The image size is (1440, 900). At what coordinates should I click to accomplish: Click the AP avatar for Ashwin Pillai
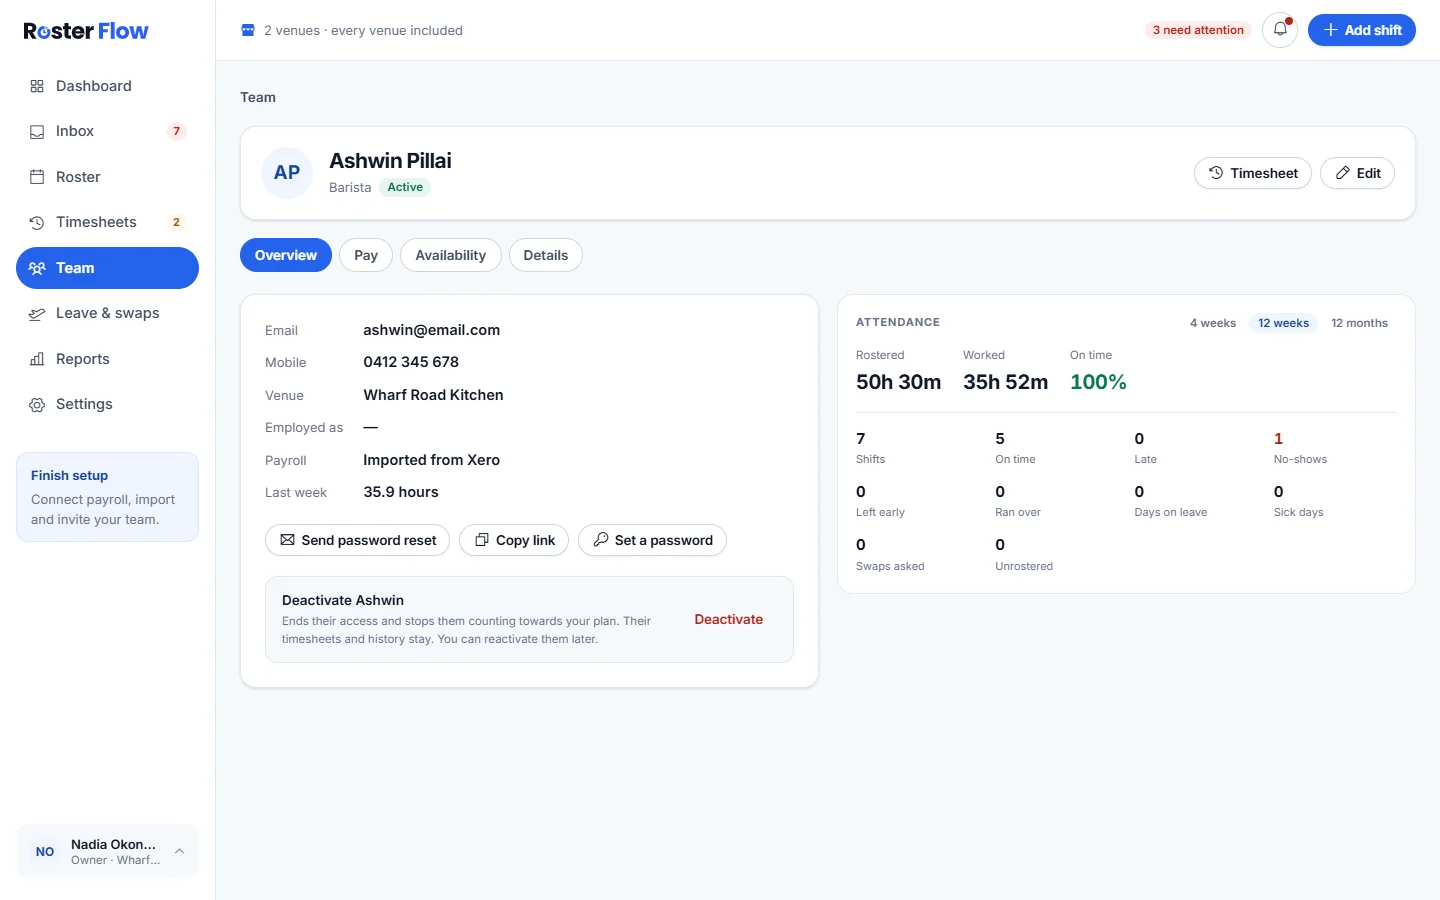pos(287,173)
